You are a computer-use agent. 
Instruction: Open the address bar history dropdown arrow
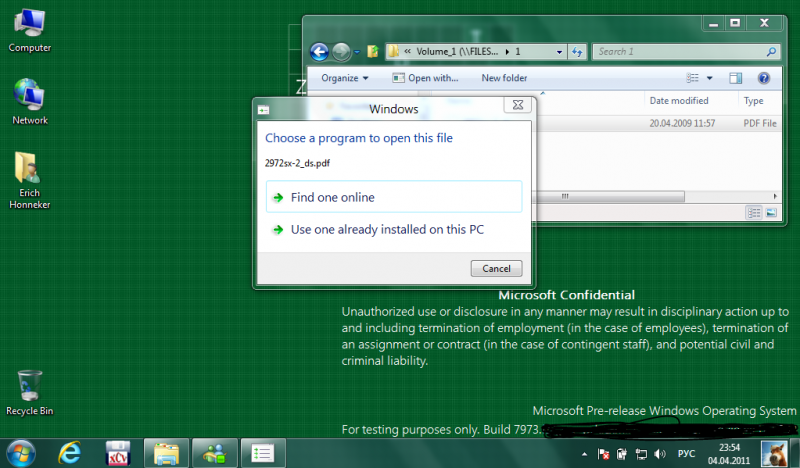coord(559,52)
